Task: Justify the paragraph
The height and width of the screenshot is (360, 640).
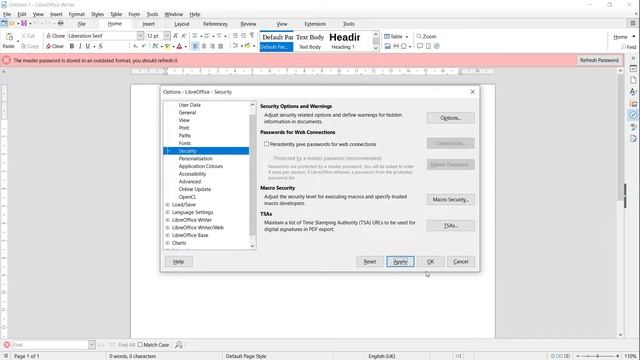Action: [220, 46]
